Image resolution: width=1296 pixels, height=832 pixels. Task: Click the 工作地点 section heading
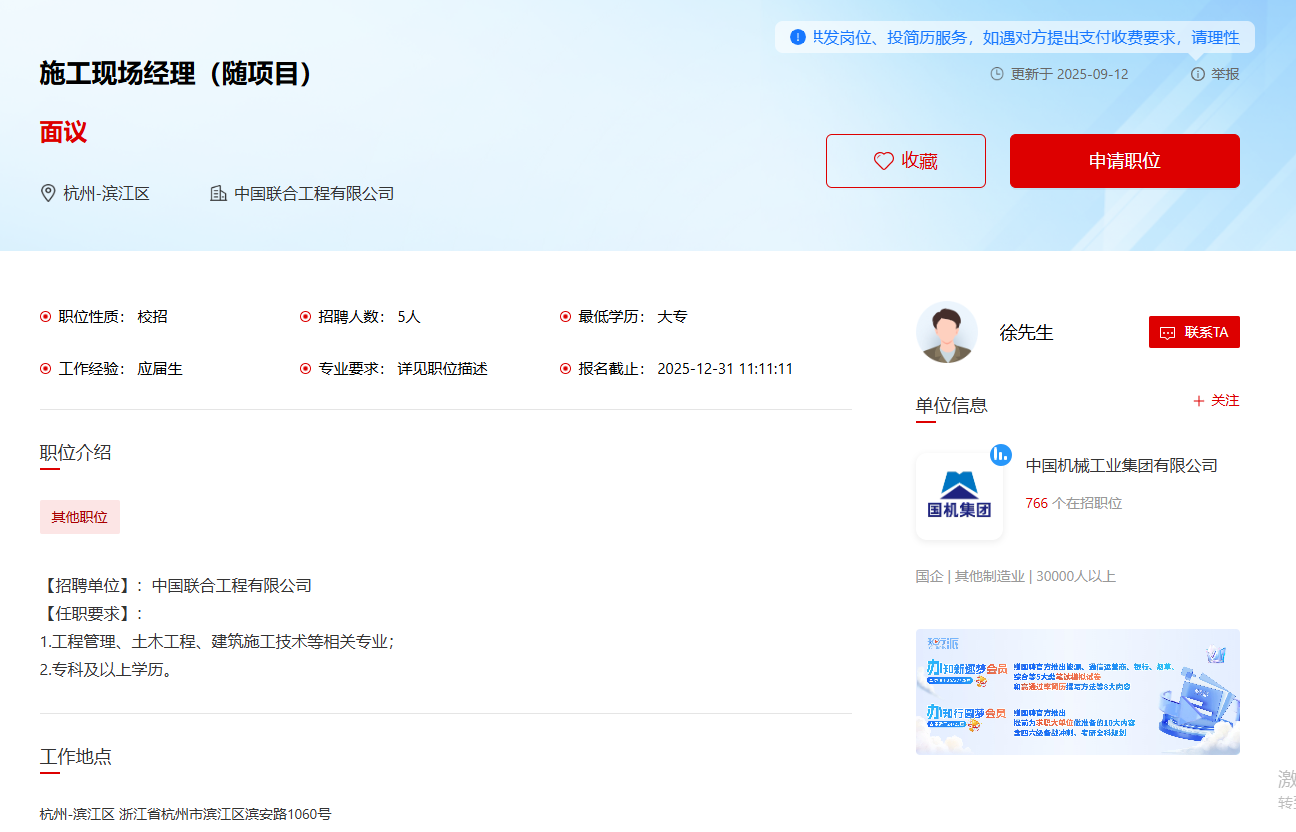pos(76,757)
